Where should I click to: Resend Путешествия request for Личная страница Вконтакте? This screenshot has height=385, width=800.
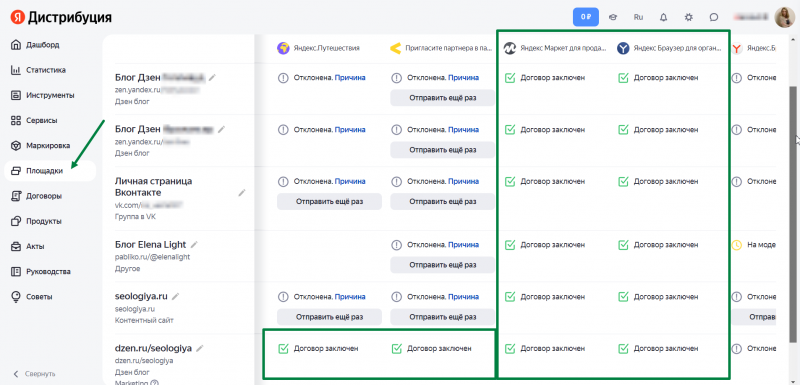pyautogui.click(x=329, y=201)
